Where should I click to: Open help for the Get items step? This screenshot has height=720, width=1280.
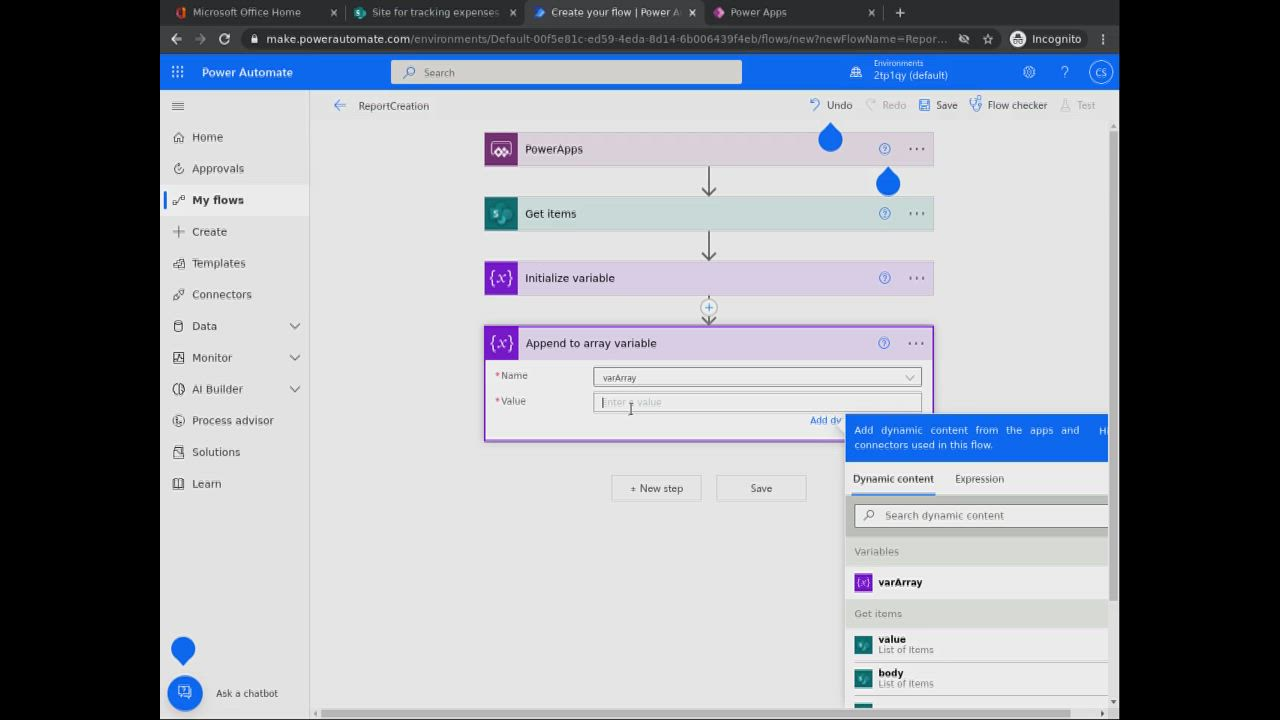(884, 213)
